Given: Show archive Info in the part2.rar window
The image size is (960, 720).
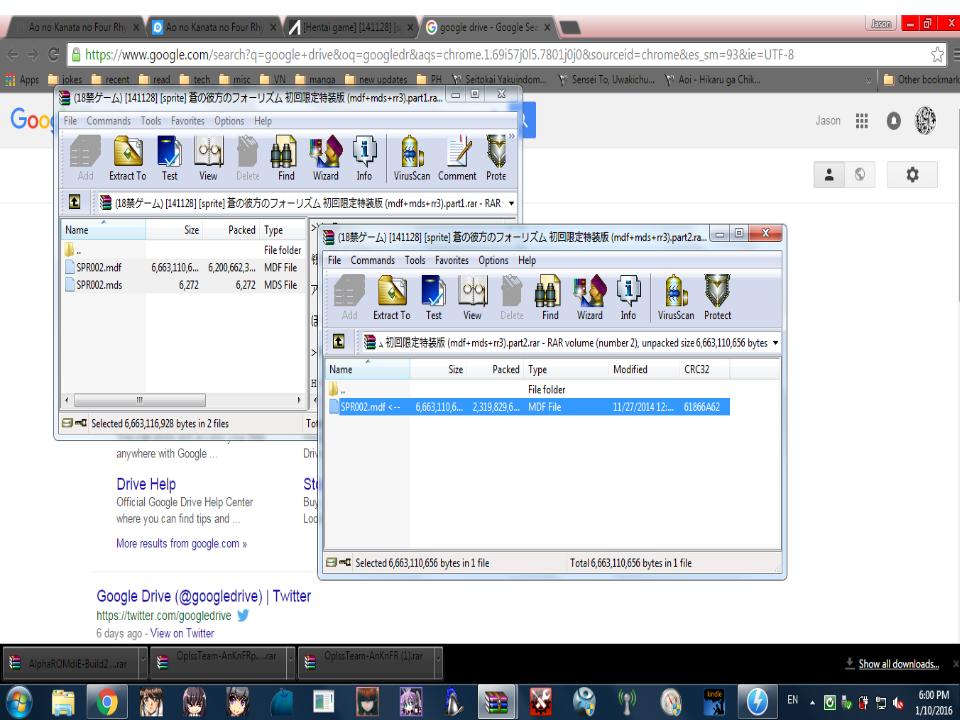Looking at the screenshot, I should pyautogui.click(x=628, y=301).
